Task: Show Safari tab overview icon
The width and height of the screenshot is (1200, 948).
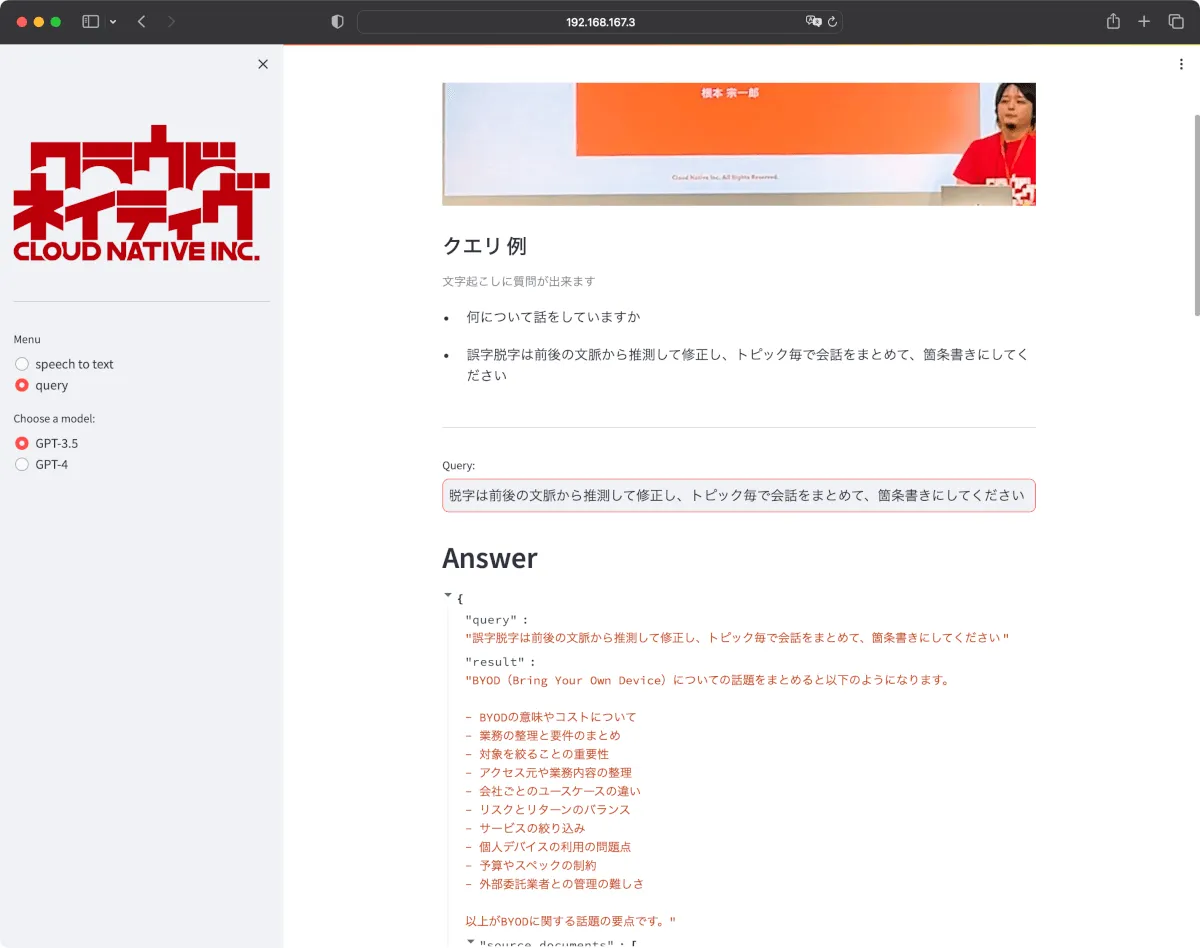Action: (1176, 21)
